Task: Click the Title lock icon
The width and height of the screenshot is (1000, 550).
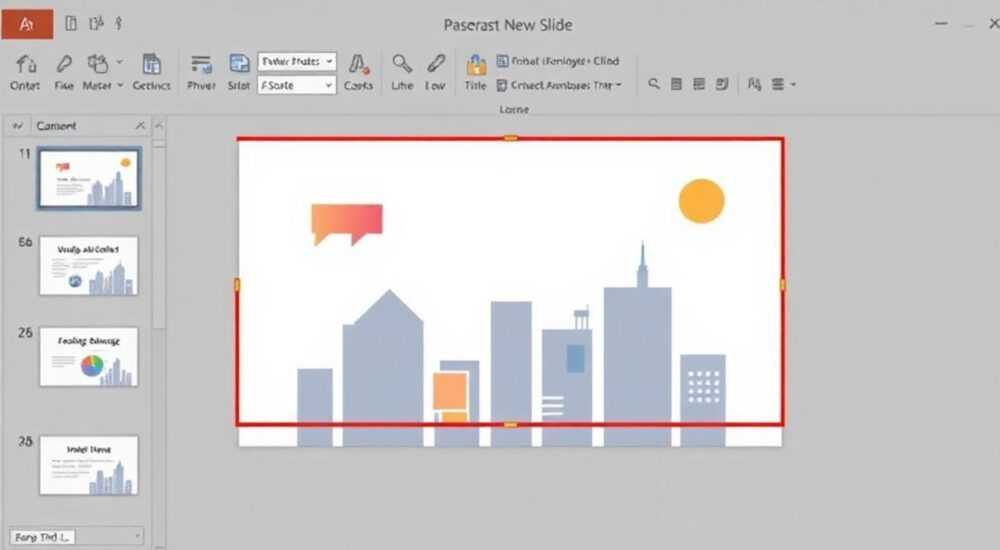Action: (x=476, y=64)
